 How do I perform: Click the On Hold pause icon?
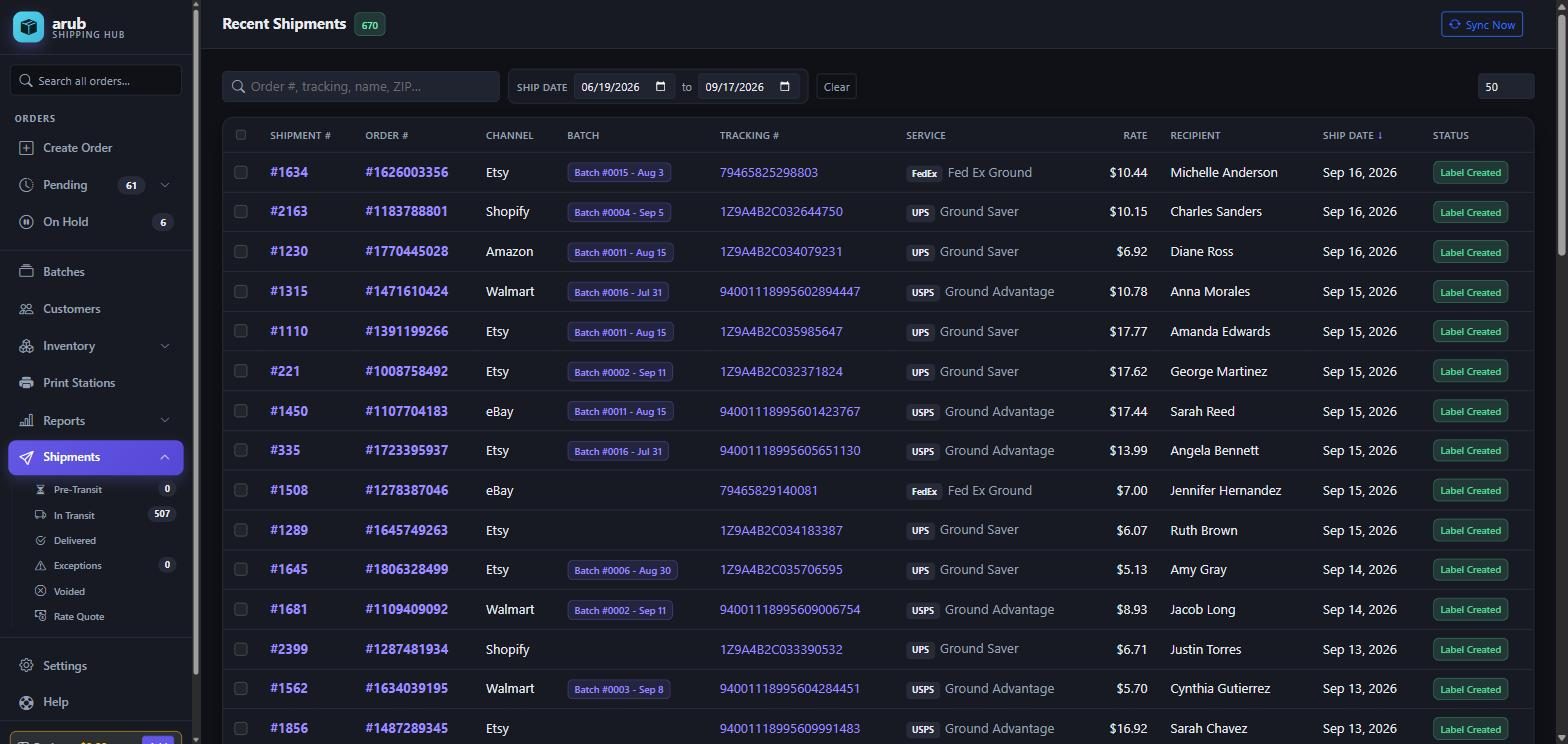[x=26, y=222]
